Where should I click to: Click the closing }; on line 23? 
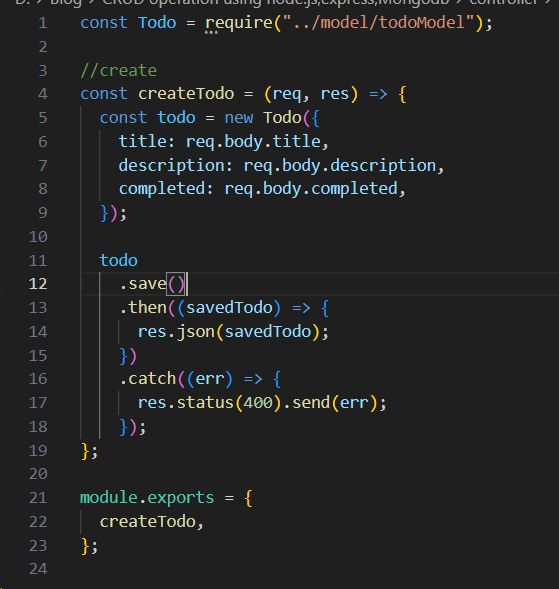(89, 546)
